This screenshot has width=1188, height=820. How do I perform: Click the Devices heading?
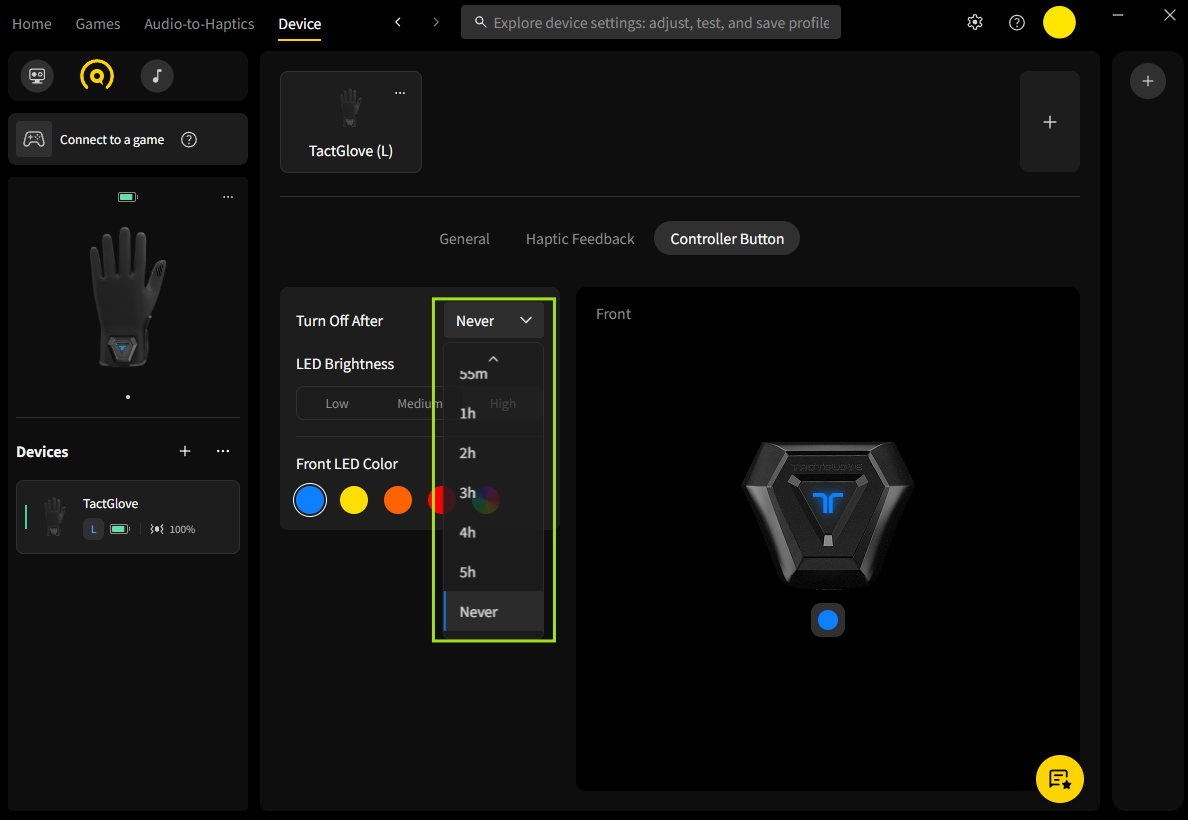(x=42, y=452)
